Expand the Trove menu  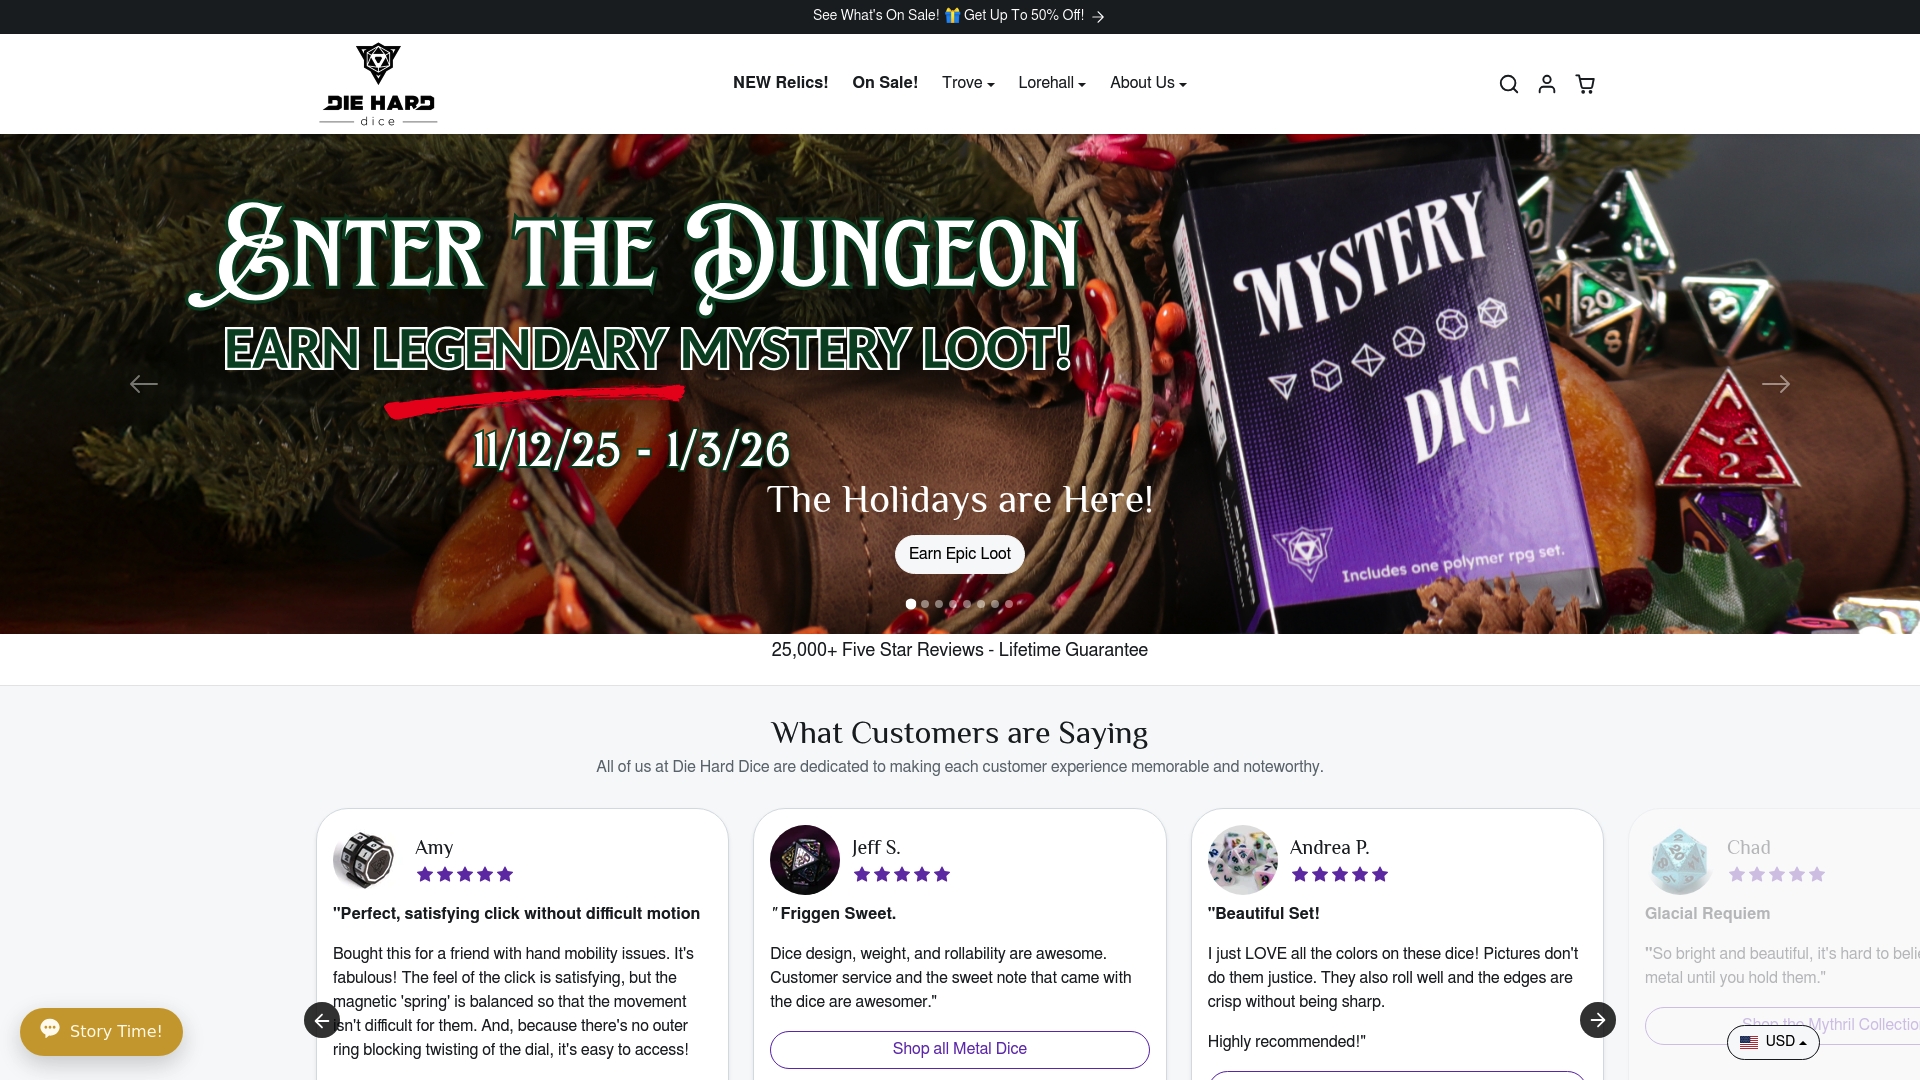966,83
